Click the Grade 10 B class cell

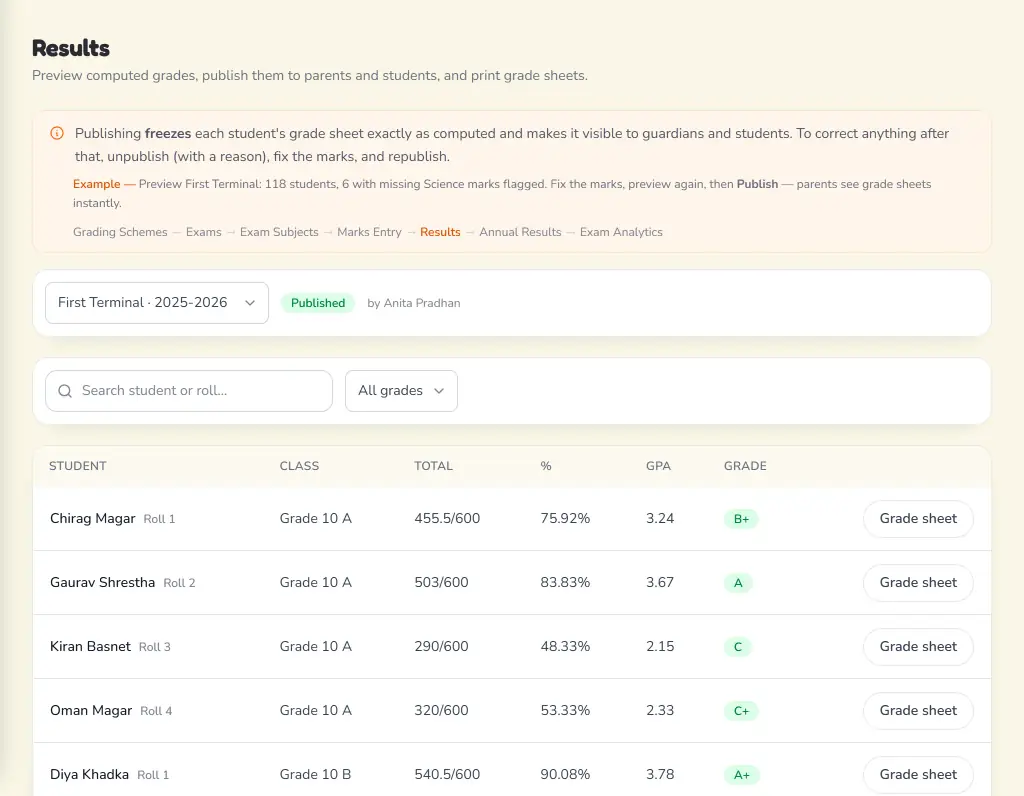click(x=315, y=774)
